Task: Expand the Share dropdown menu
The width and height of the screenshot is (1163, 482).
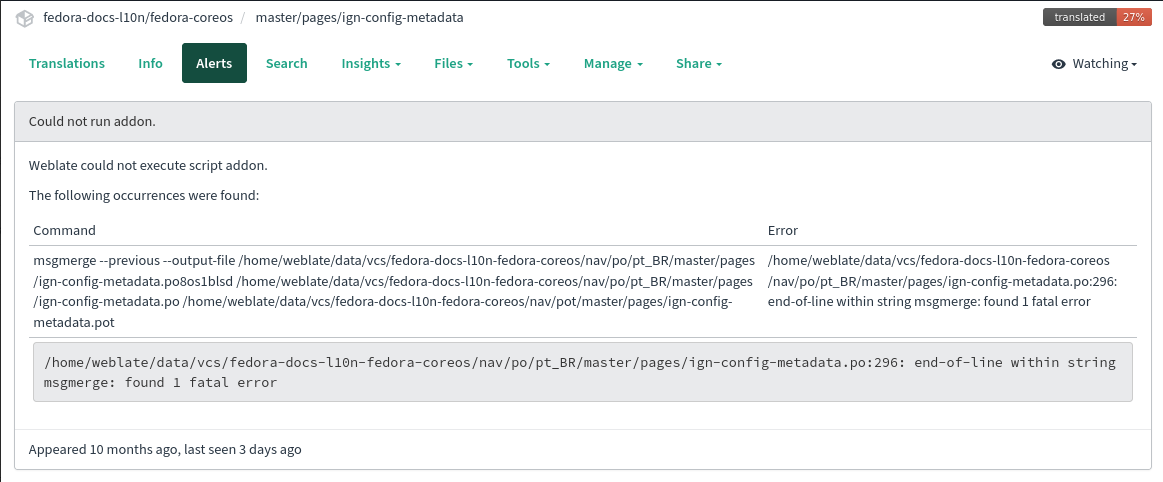Action: [x=699, y=63]
